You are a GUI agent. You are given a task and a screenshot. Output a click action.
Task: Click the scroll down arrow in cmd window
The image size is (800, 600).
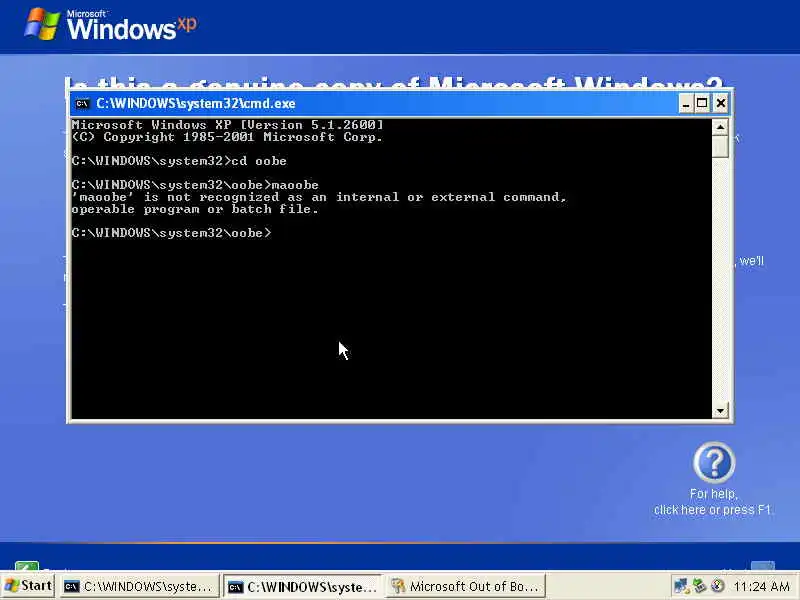click(720, 411)
